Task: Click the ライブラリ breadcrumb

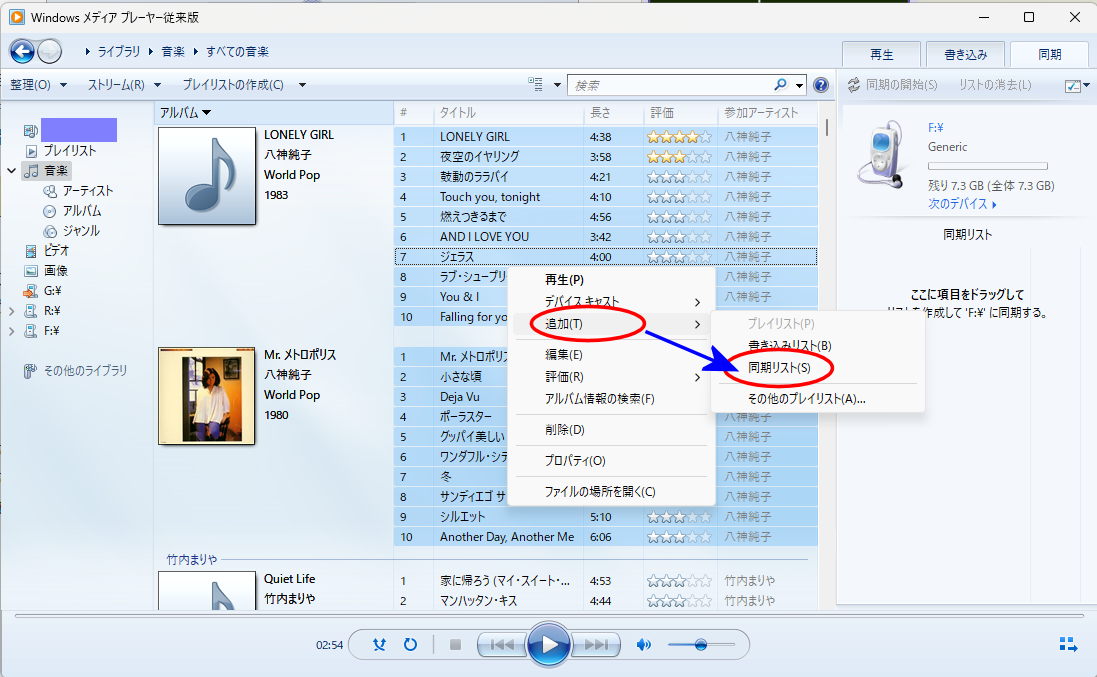Action: [118, 52]
